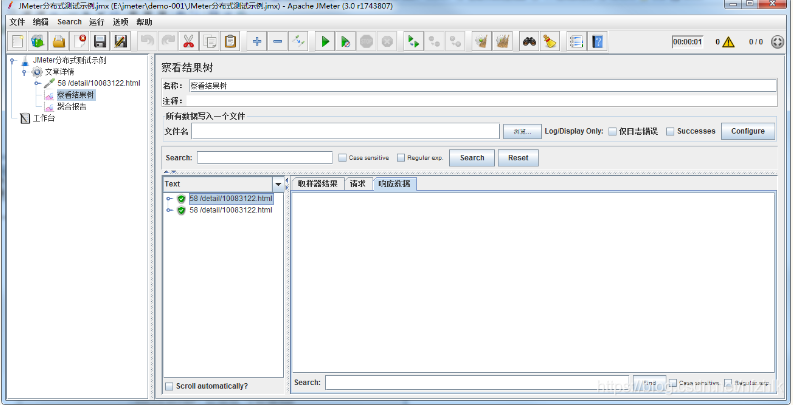Toggle upper Case sensitive checkbox

point(342,158)
